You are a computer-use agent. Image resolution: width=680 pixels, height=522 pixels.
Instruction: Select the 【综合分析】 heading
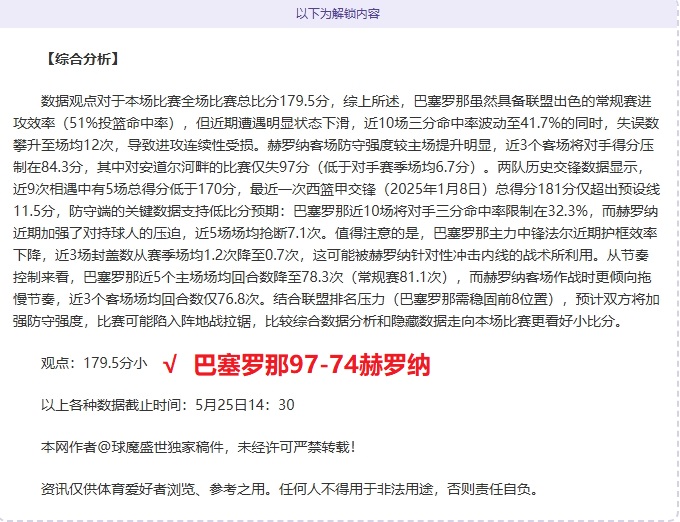(x=82, y=59)
